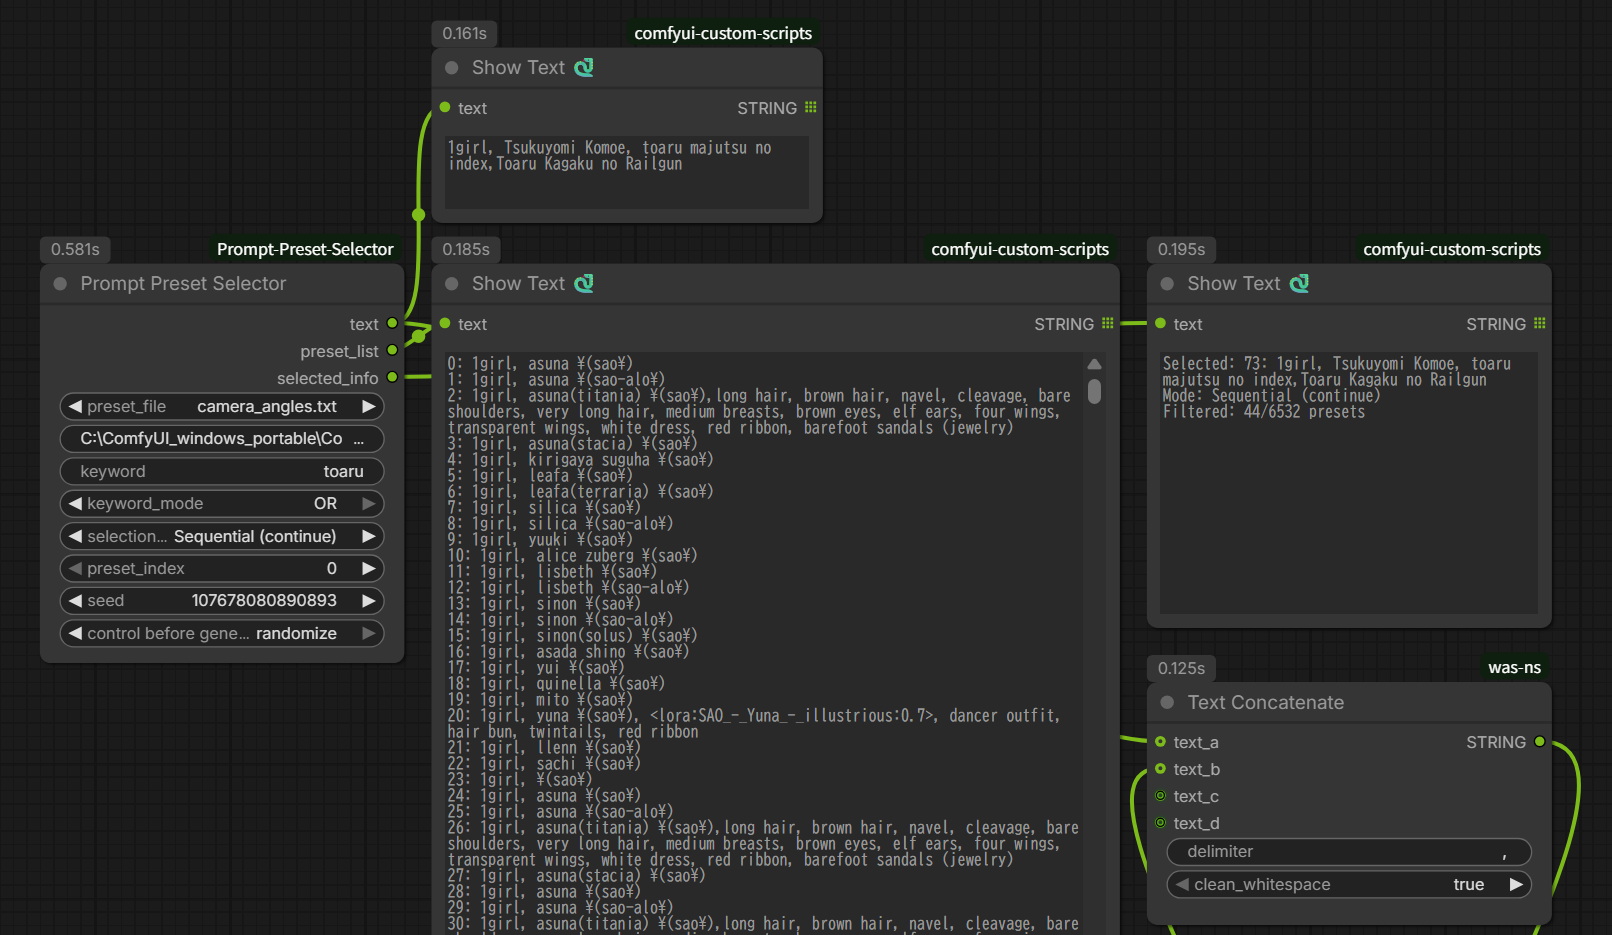Select previous selection mode with left arrow

pyautogui.click(x=75, y=536)
